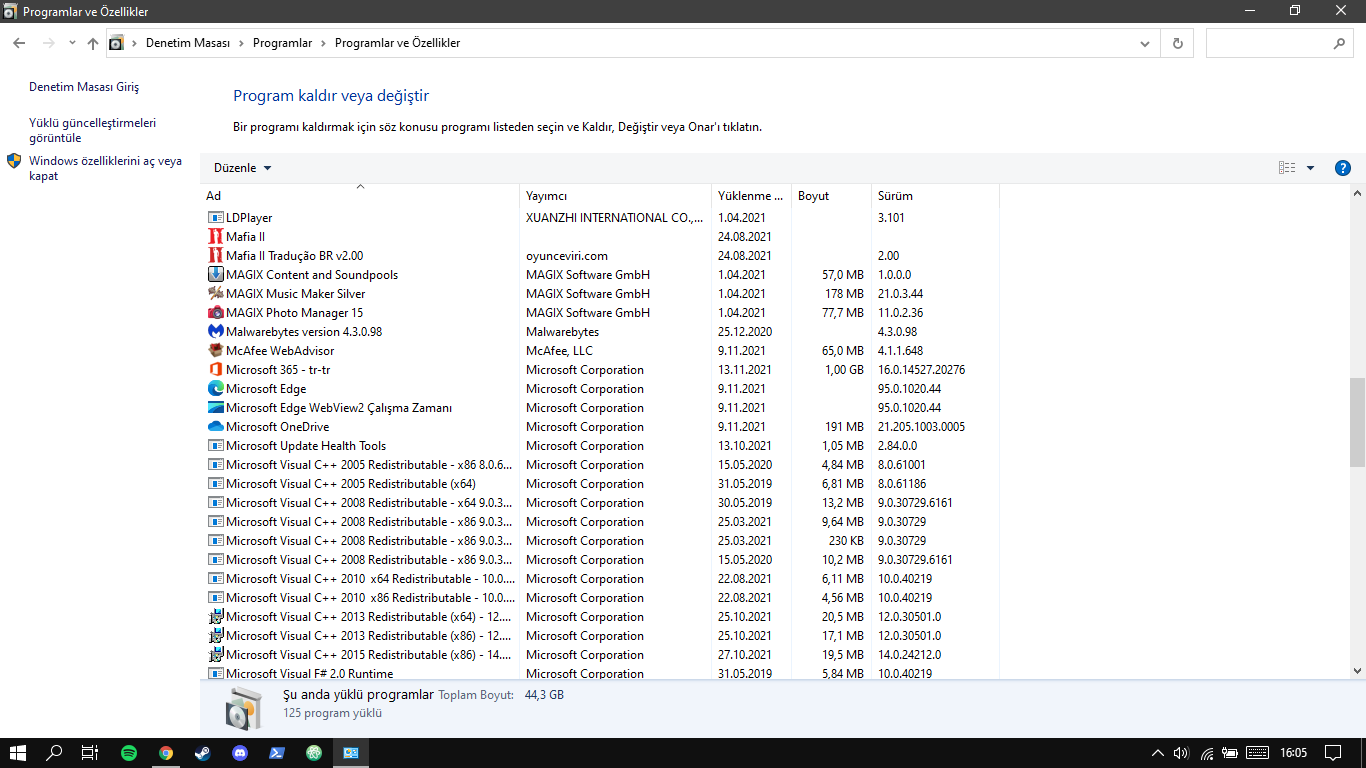Select the Microsoft Edge browser icon

[215, 388]
